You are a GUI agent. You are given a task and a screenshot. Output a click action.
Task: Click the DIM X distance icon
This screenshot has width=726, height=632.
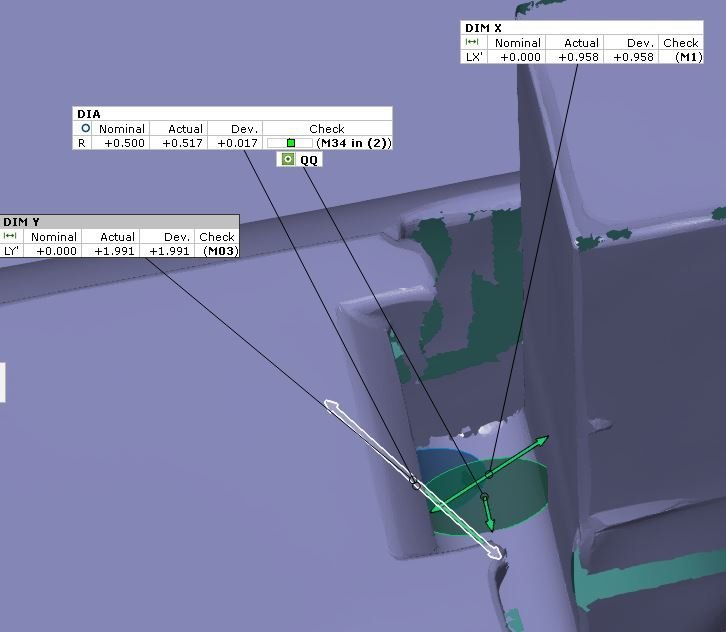coord(472,42)
